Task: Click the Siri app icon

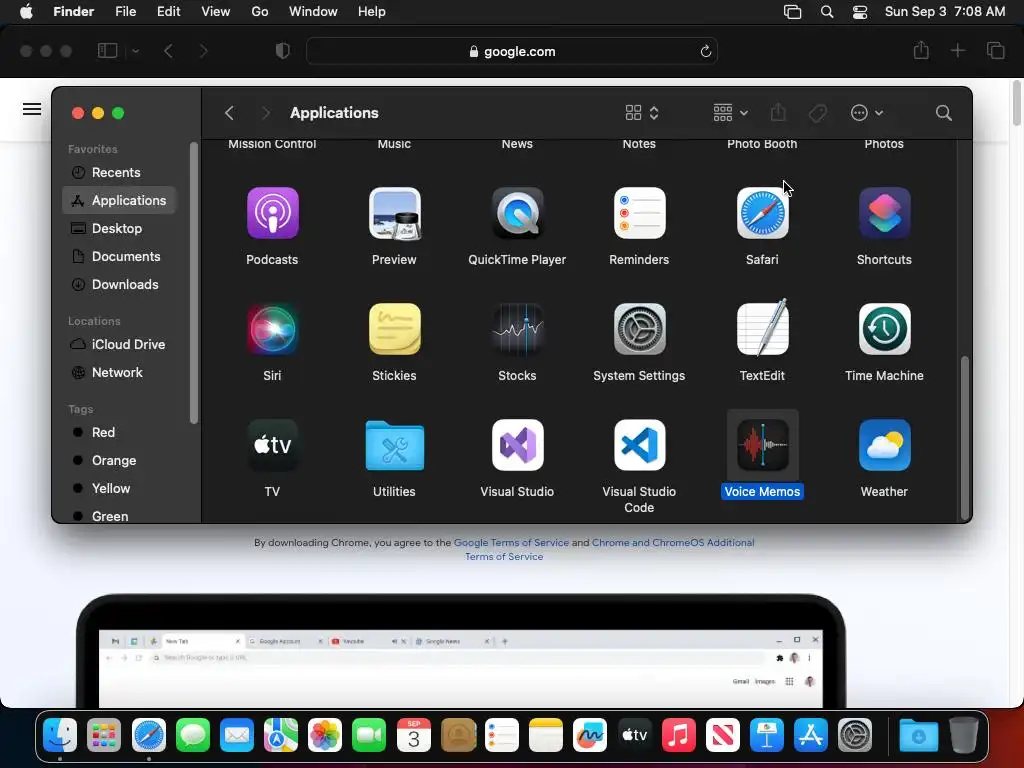Action: pyautogui.click(x=272, y=329)
